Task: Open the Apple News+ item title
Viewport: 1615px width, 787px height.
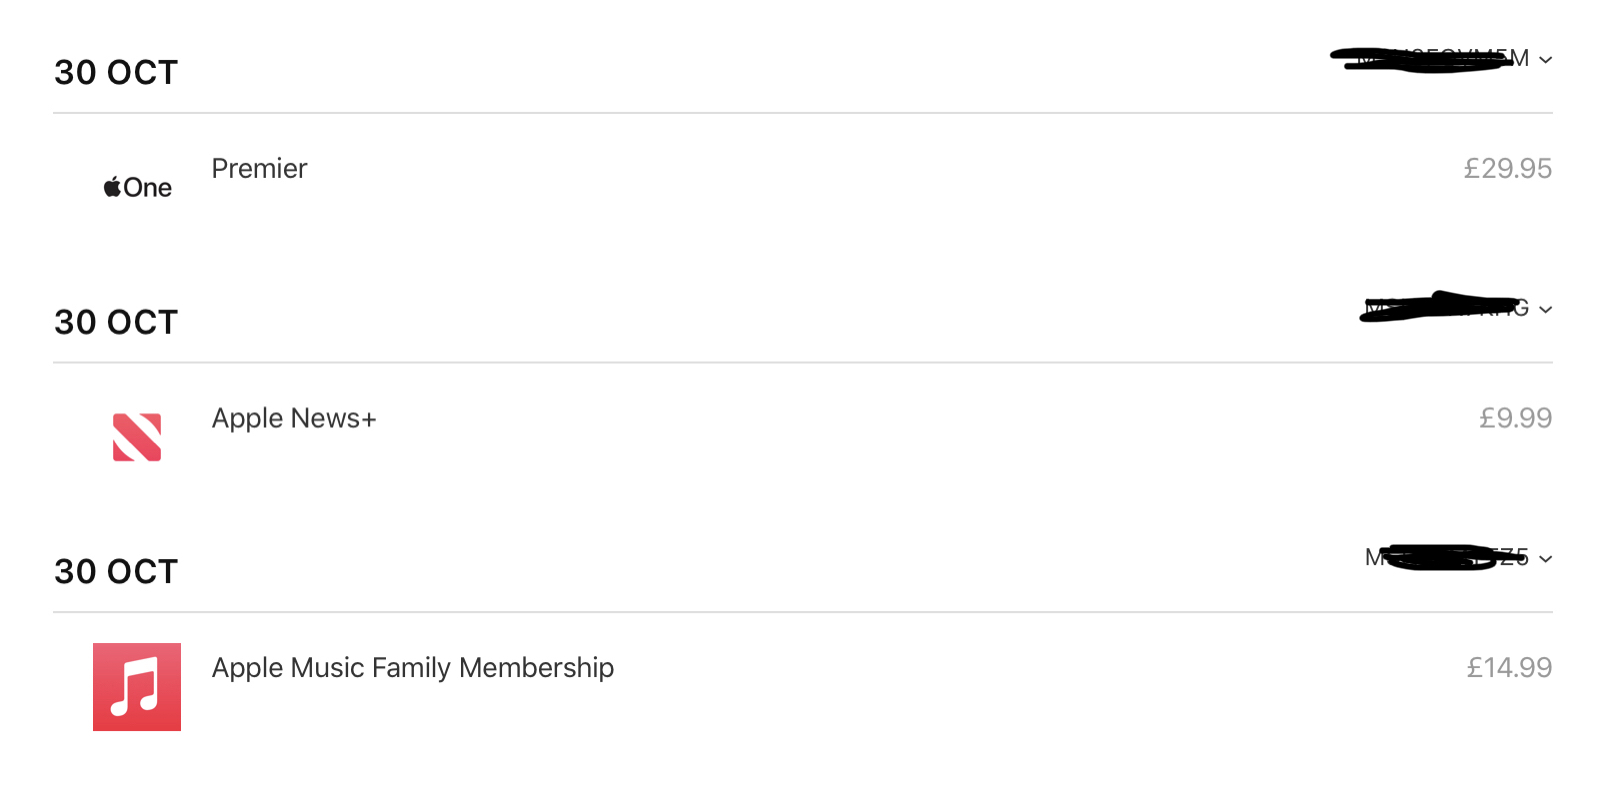Action: click(294, 418)
